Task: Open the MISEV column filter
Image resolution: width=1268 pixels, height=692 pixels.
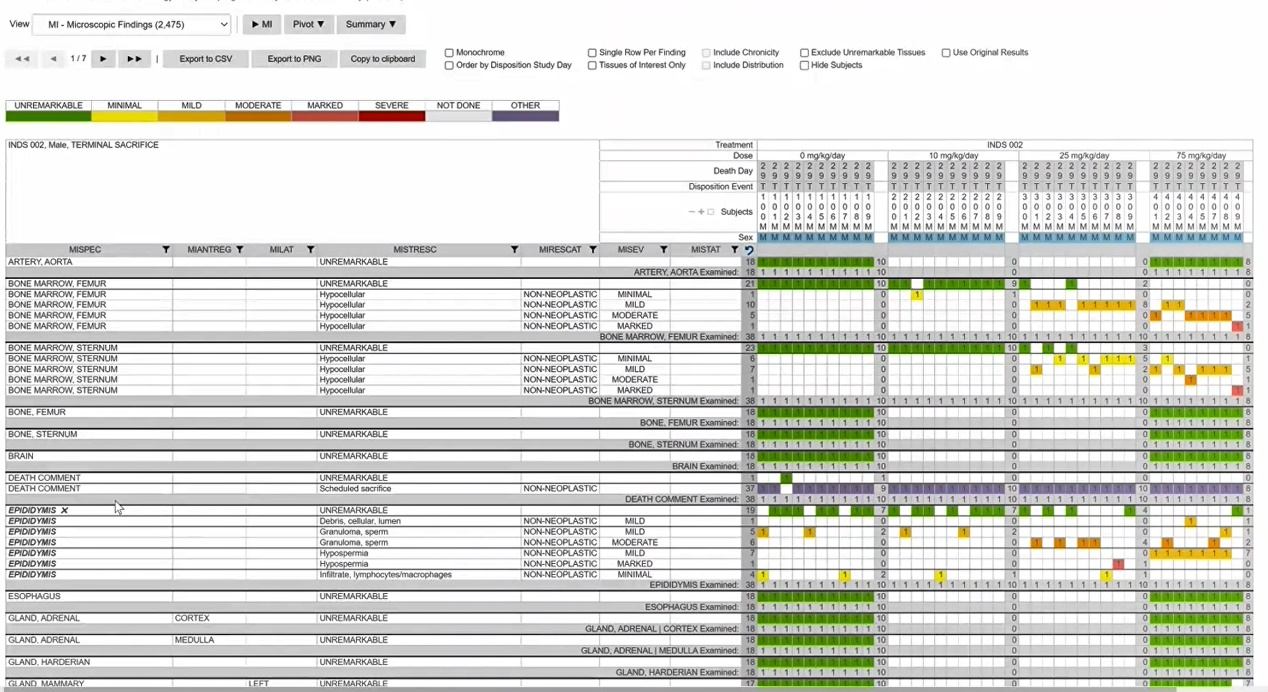Action: point(663,250)
